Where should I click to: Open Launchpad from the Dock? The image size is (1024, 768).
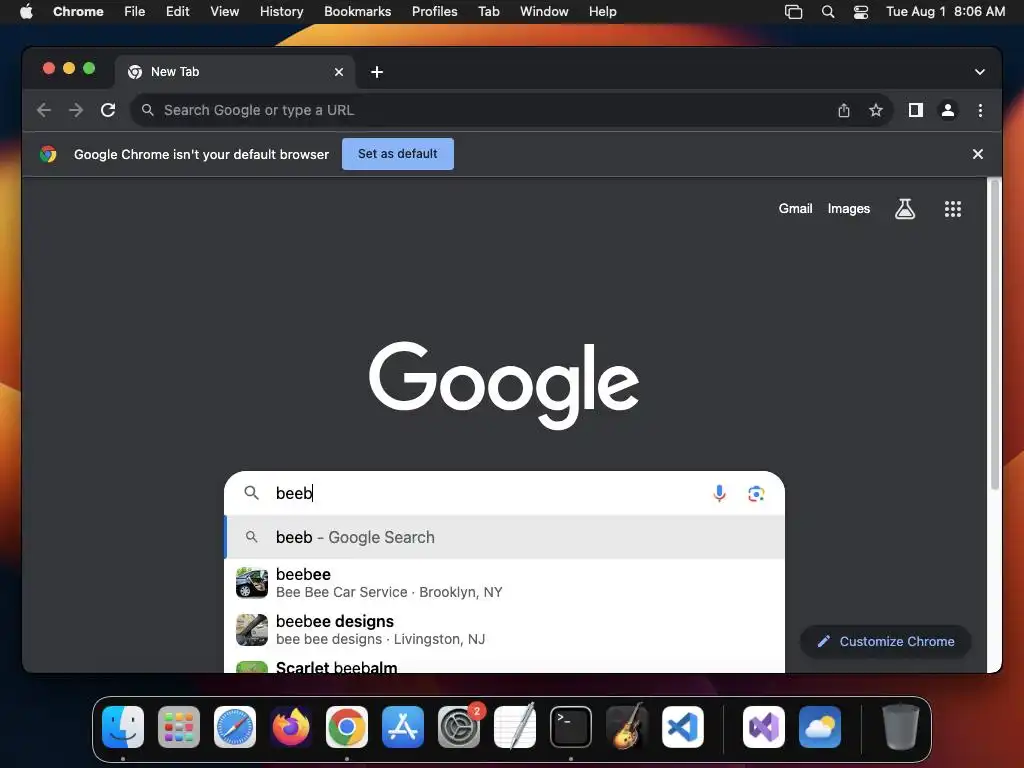[179, 727]
